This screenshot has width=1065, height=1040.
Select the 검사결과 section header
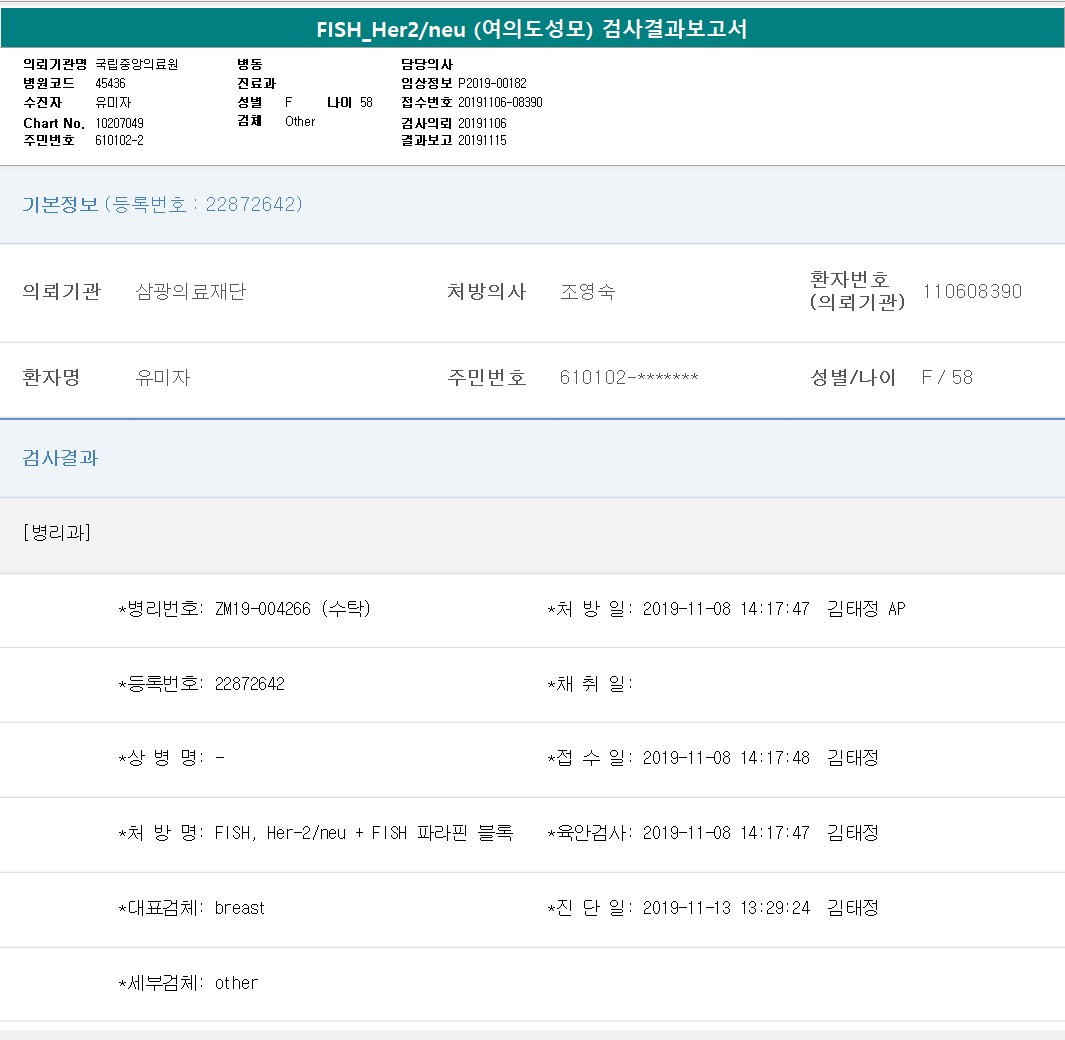[x=60, y=458]
